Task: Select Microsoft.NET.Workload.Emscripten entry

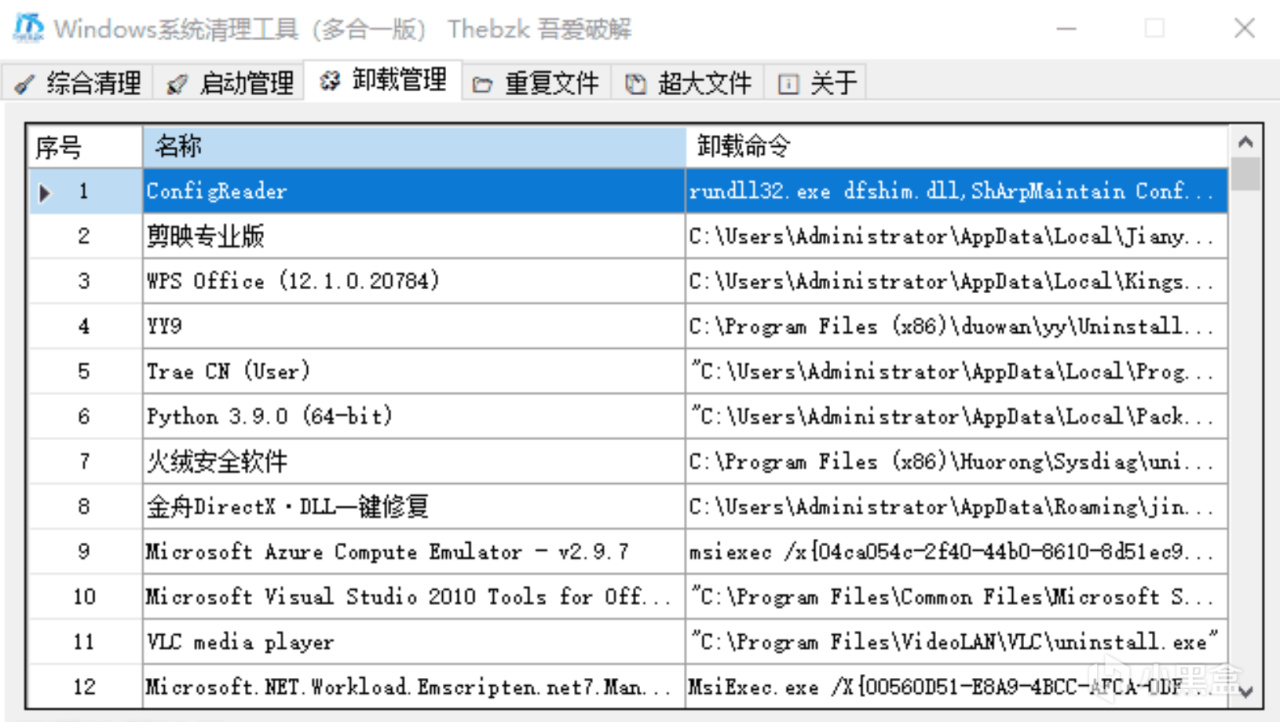Action: pyautogui.click(x=414, y=686)
